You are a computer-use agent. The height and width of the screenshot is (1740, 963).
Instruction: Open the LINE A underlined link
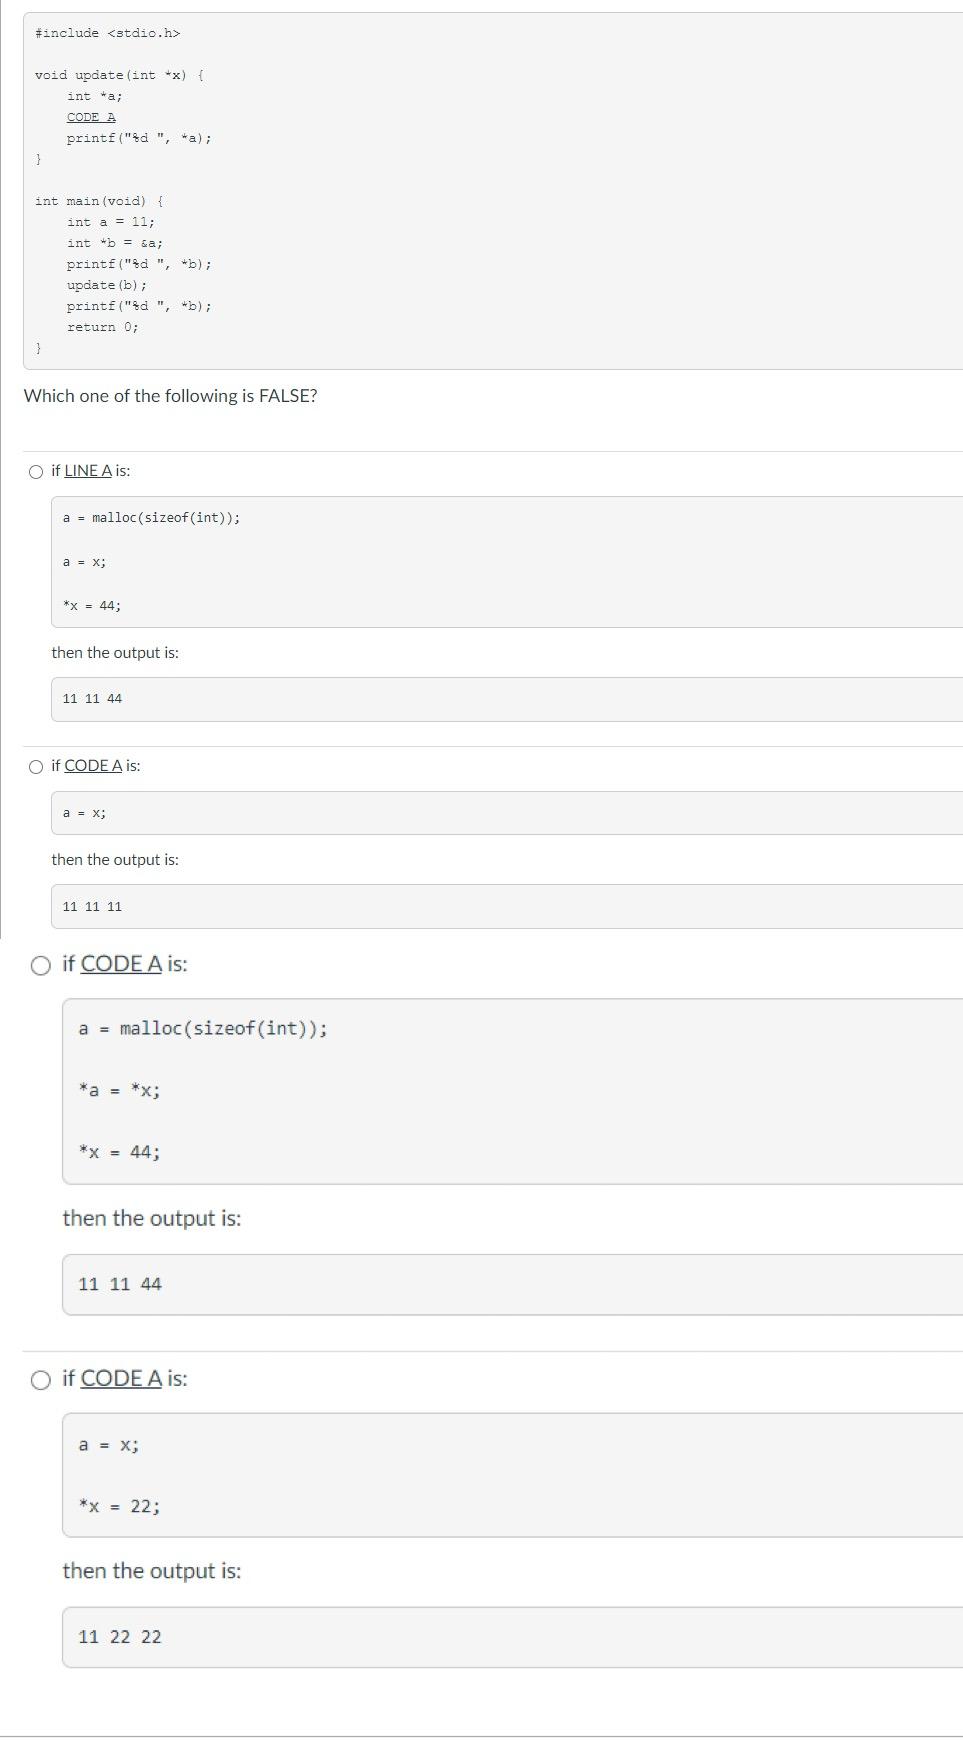point(86,470)
